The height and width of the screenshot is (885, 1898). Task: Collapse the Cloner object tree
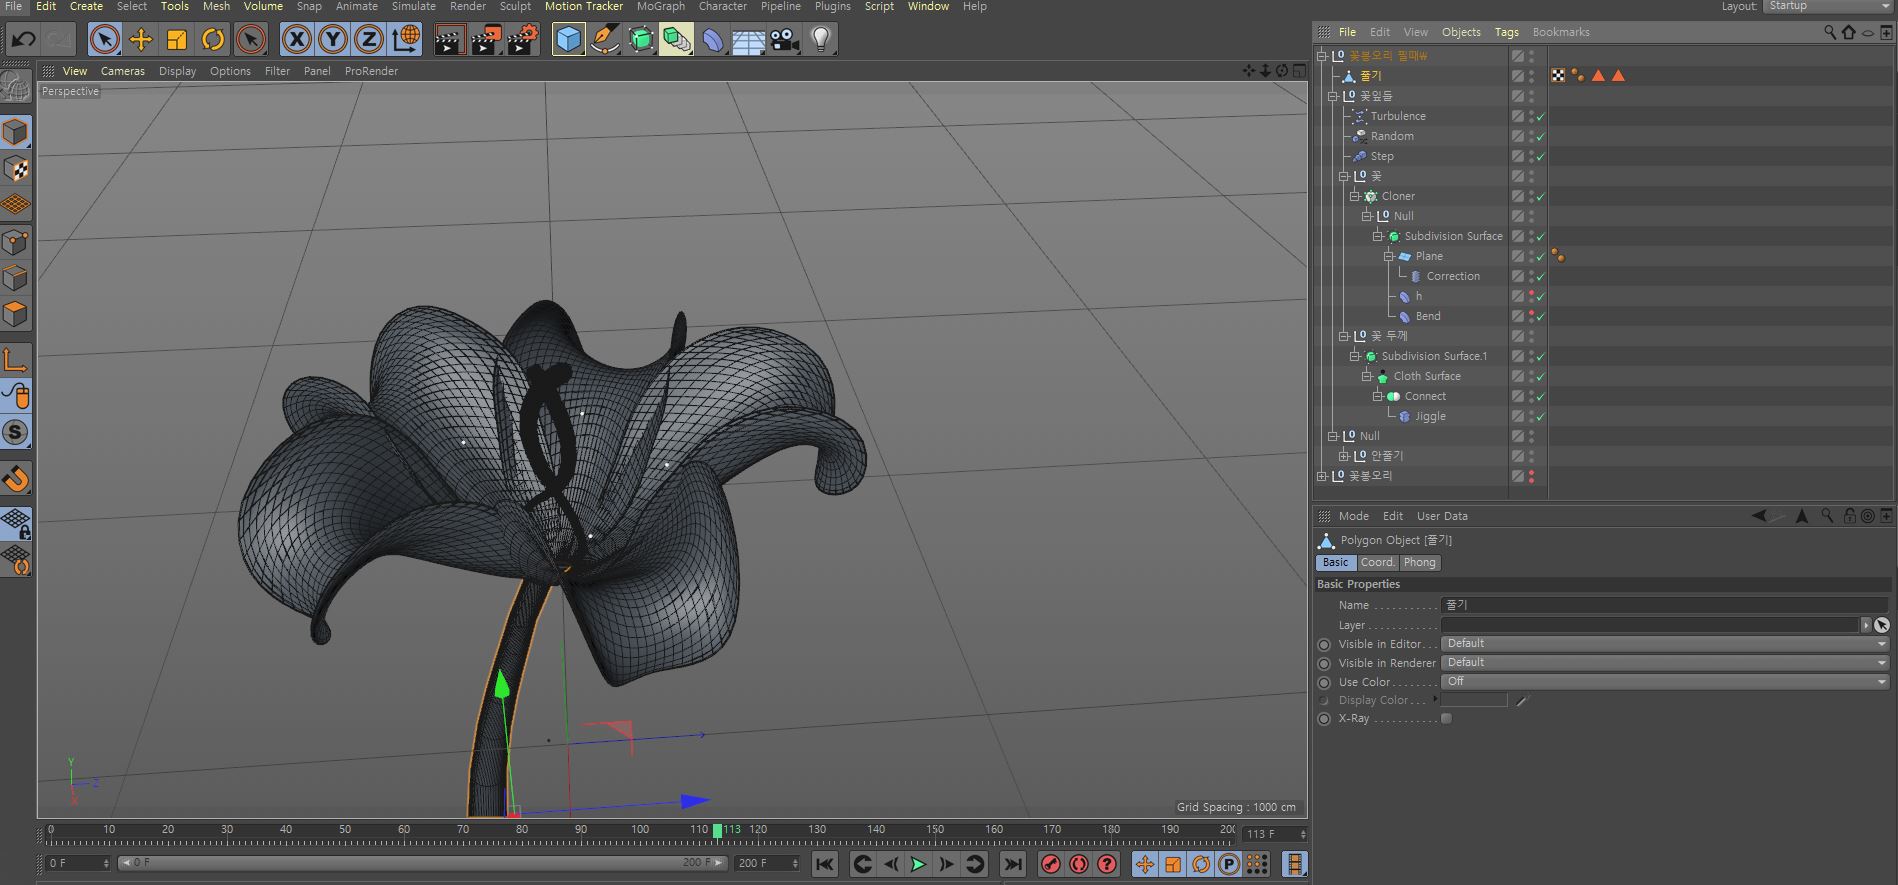(x=1354, y=196)
